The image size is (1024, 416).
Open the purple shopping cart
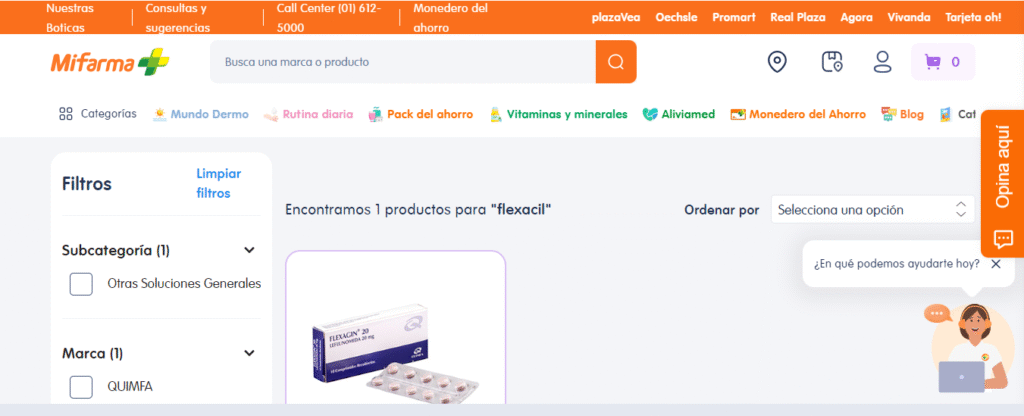point(942,62)
